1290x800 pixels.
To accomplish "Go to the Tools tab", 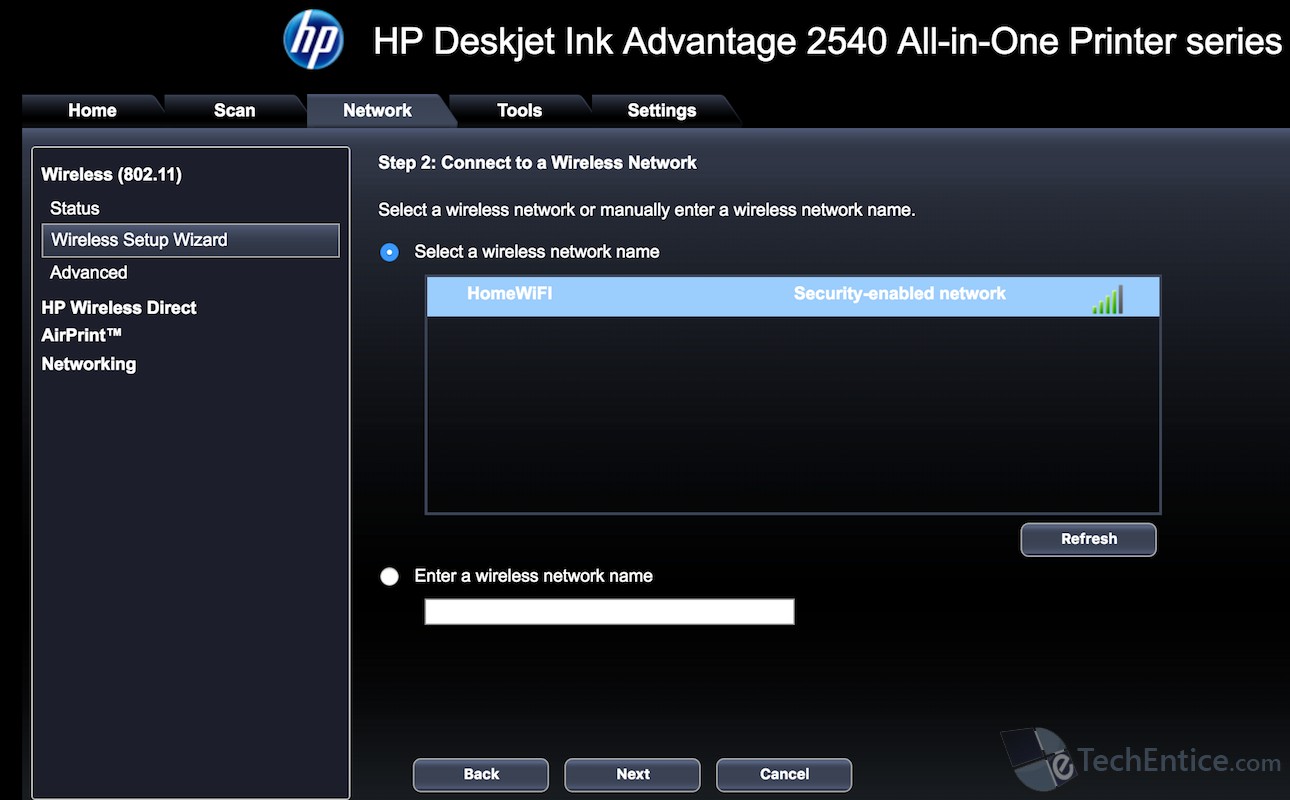I will coord(519,111).
